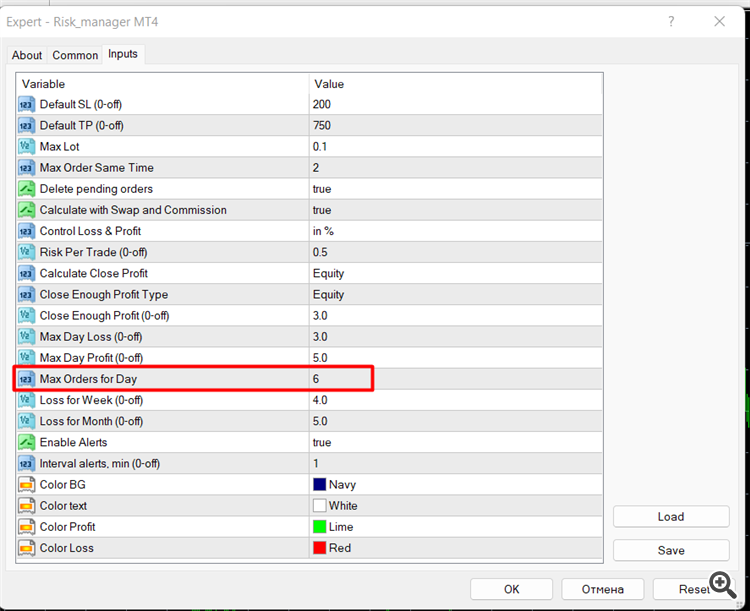
Task: Edit the Max Lot value 0.1
Action: (x=456, y=146)
